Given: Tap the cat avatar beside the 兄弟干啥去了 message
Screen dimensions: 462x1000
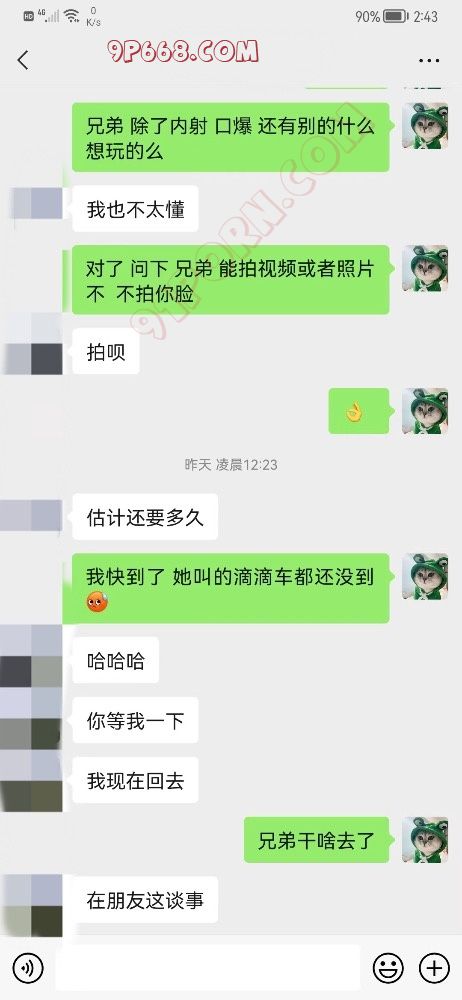Looking at the screenshot, I should coord(424,840).
